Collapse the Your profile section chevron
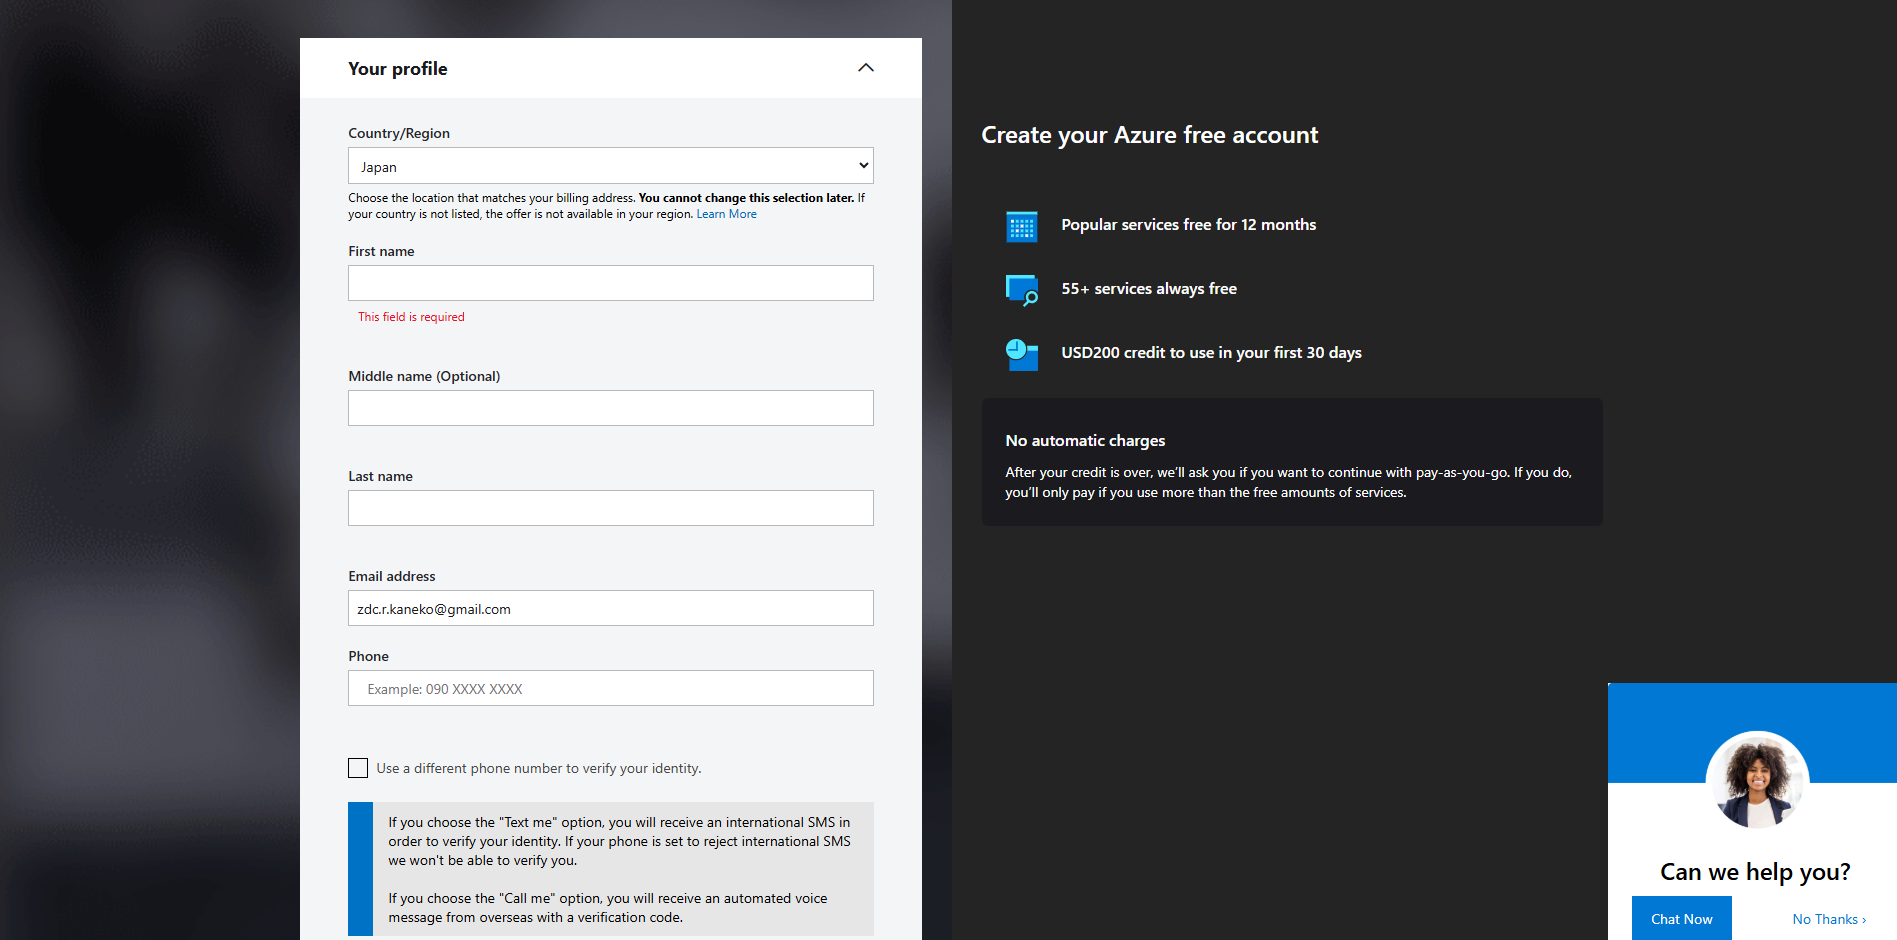Screen dimensions: 1897x940 [x=865, y=68]
